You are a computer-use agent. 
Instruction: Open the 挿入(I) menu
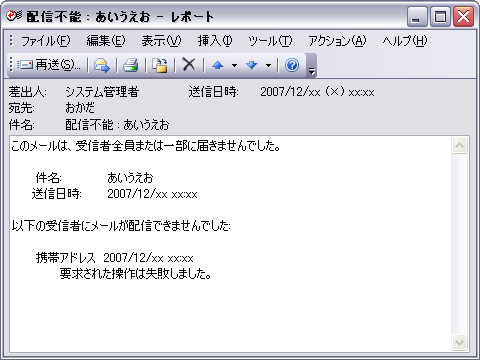pyautogui.click(x=215, y=41)
